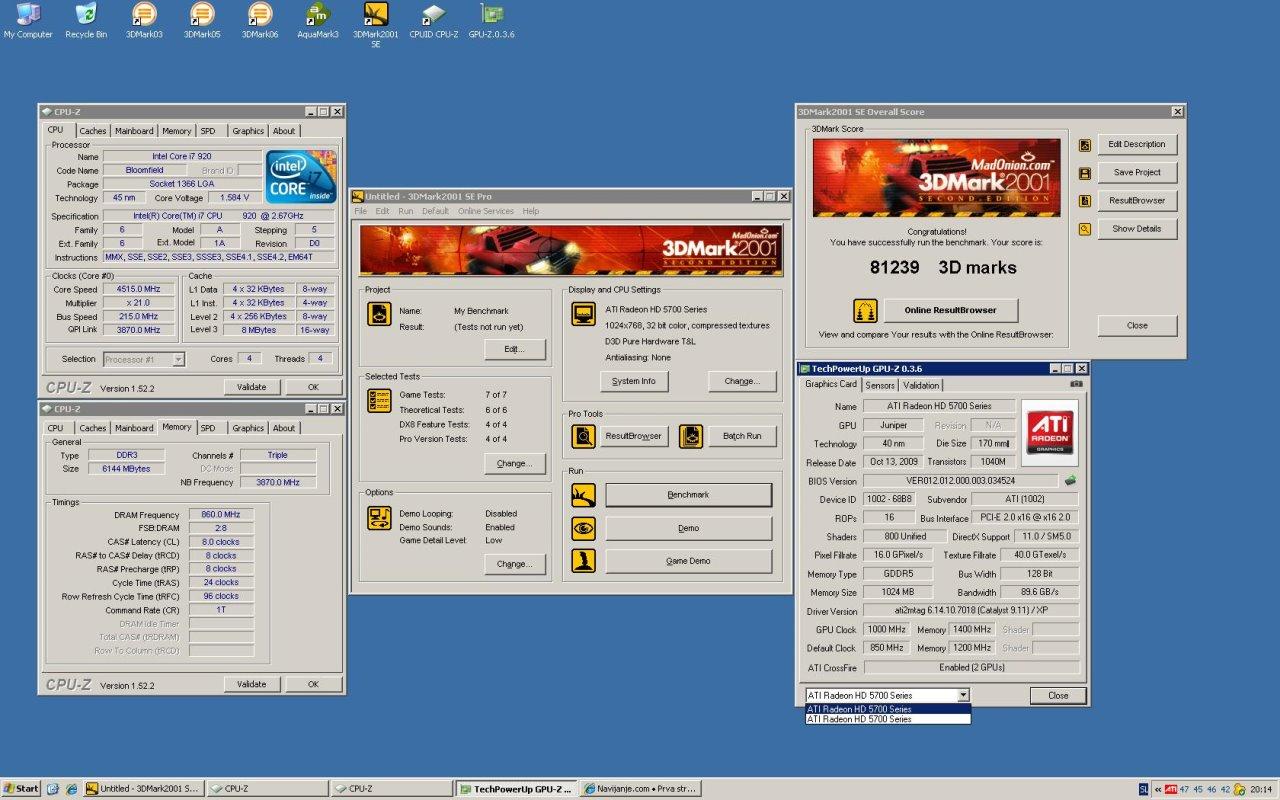Click the BIOS Version field VER012.012.000.003.034524
Viewport: 1280px width, 800px height.
tap(960, 481)
